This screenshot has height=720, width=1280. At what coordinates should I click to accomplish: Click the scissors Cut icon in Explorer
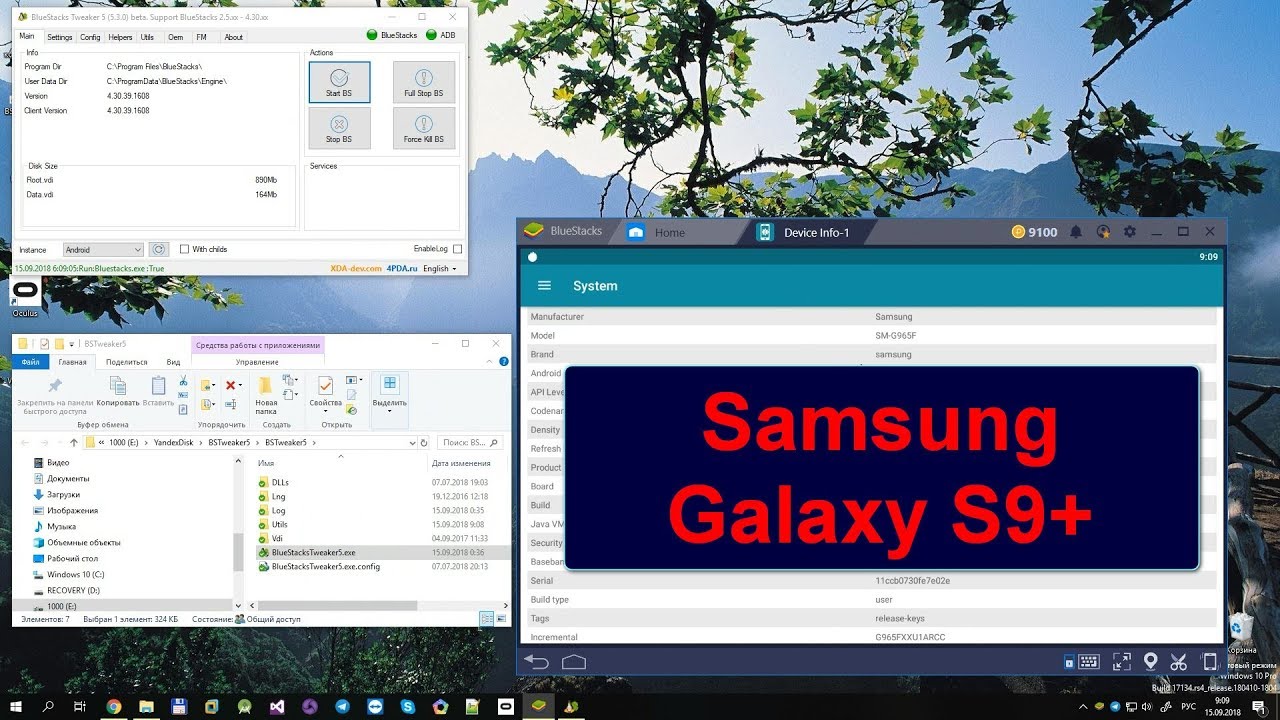click(184, 381)
